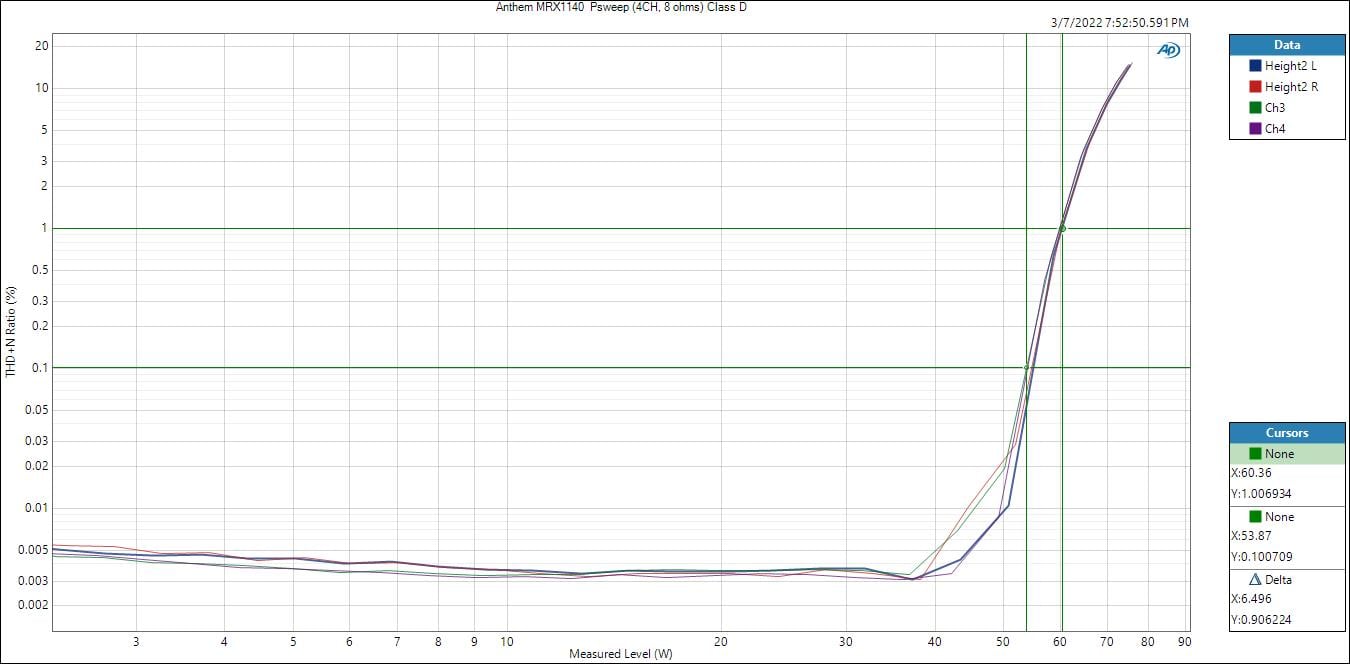The width and height of the screenshot is (1350, 664).
Task: Select the Data legend header
Action: [x=1286, y=45]
